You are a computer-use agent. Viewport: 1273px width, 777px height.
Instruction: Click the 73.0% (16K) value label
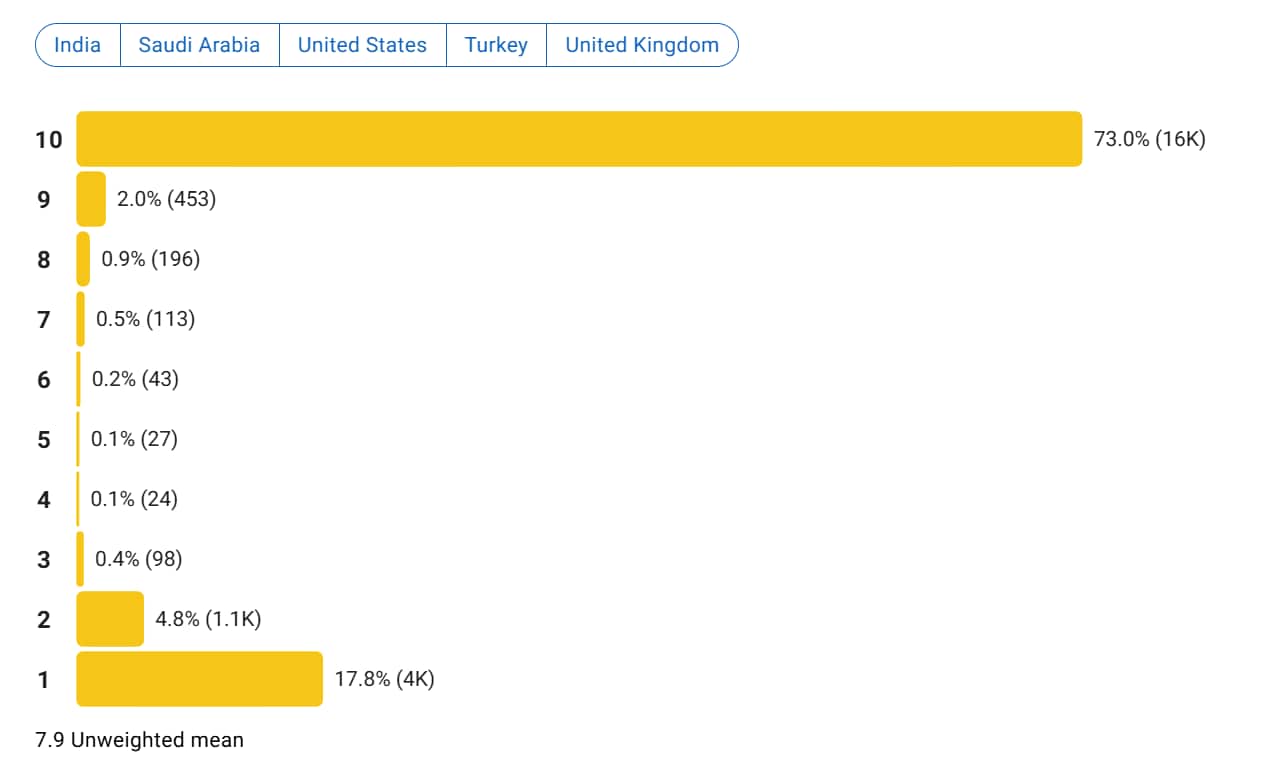1149,139
